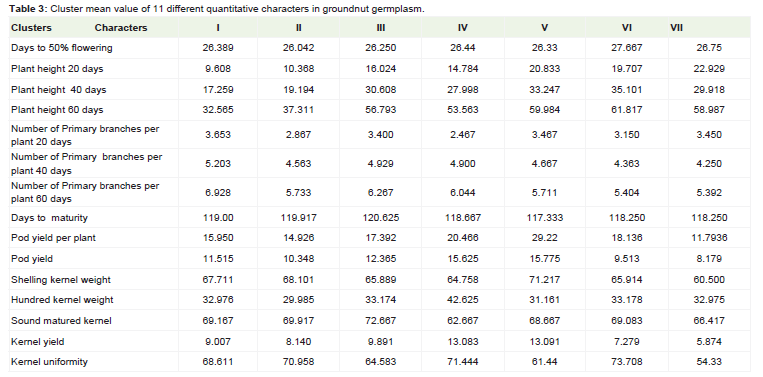
Task: Click the value 11.7936 under cluster VII
Action: tap(709, 238)
